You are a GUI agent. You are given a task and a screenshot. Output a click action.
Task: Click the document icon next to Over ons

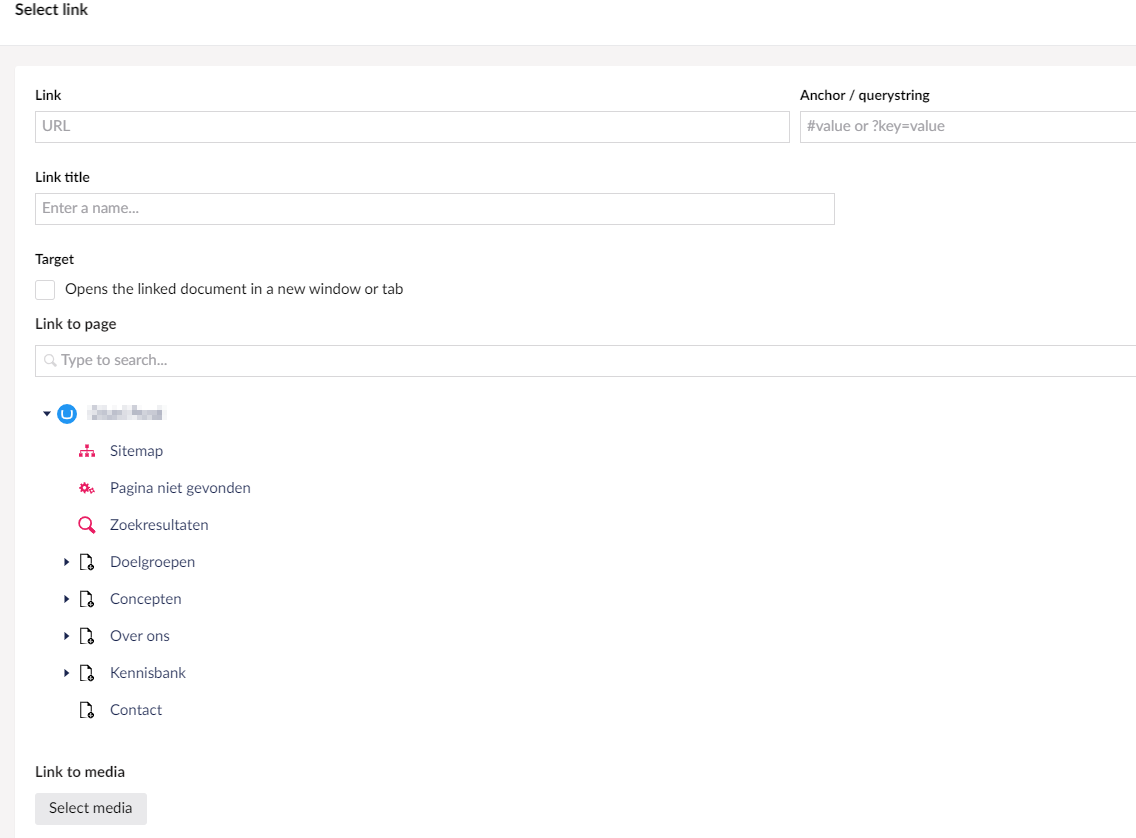click(x=87, y=635)
